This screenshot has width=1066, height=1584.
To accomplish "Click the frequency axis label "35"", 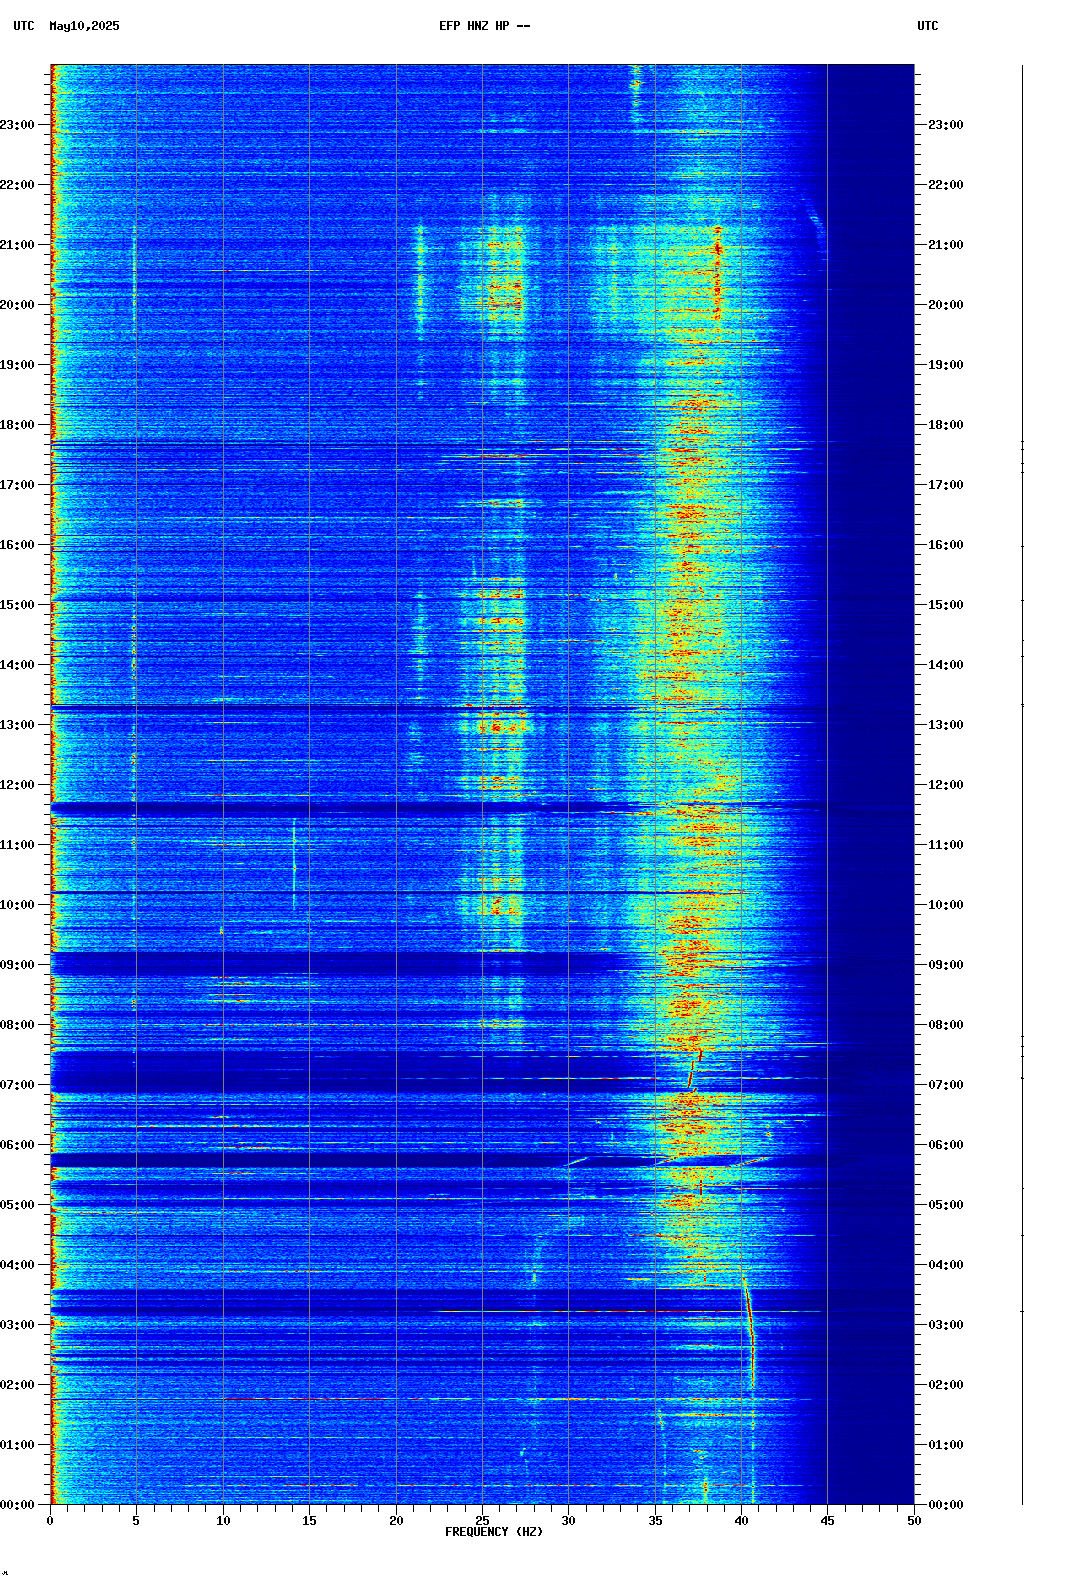I will click(655, 1521).
